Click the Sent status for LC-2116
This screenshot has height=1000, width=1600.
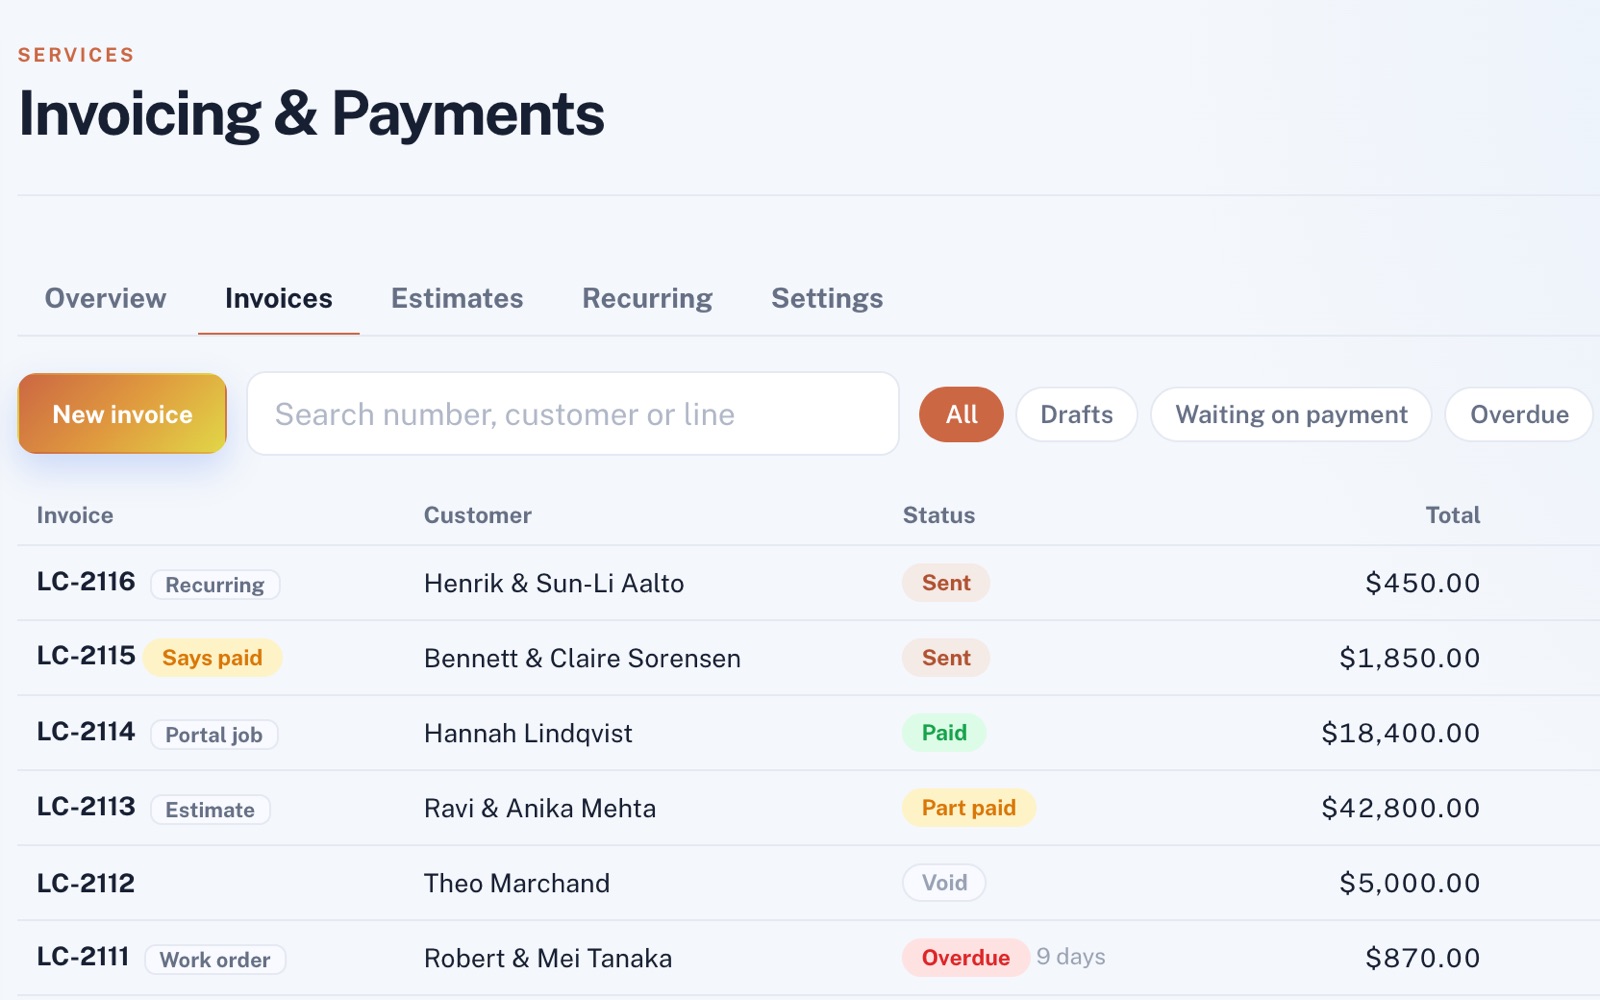[x=946, y=583]
